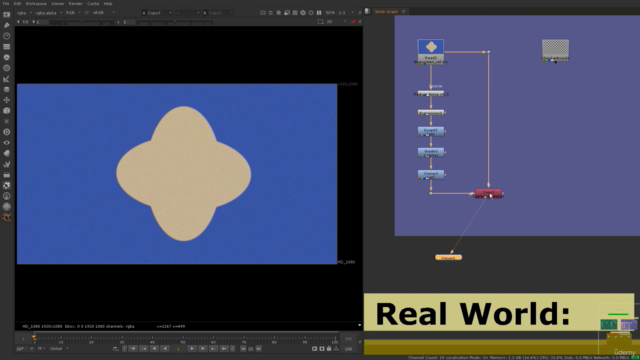640x360 pixels.
Task: Select the Grade3 node
Action: 431,153
